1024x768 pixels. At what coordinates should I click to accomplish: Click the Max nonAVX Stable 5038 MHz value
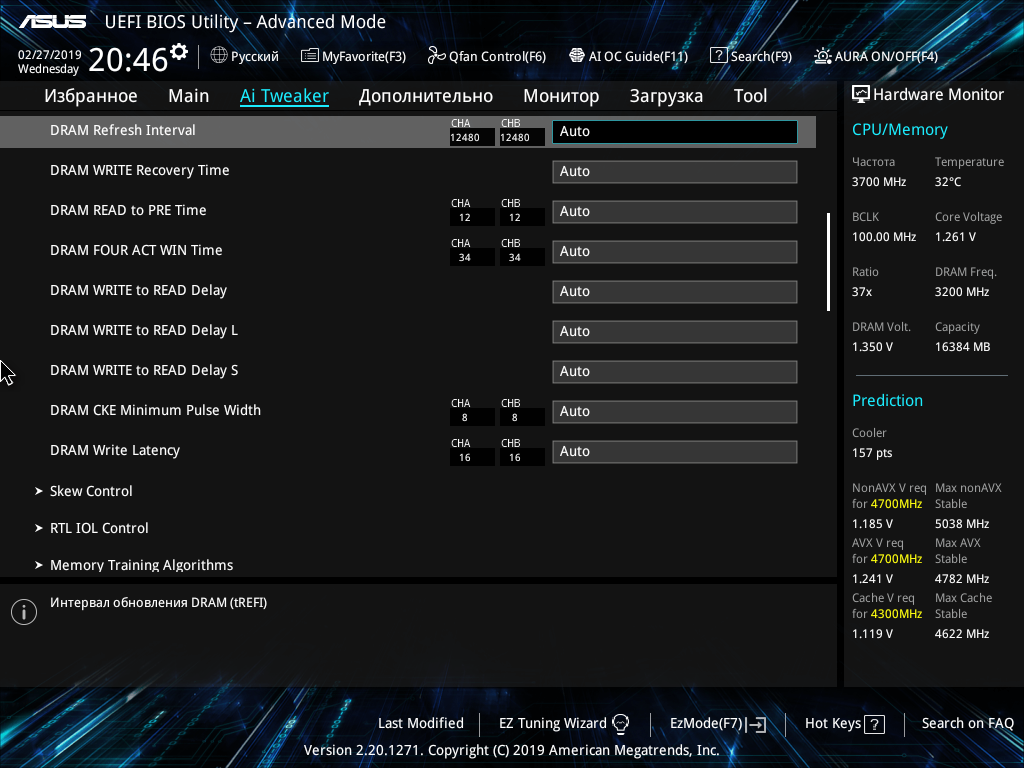962,524
